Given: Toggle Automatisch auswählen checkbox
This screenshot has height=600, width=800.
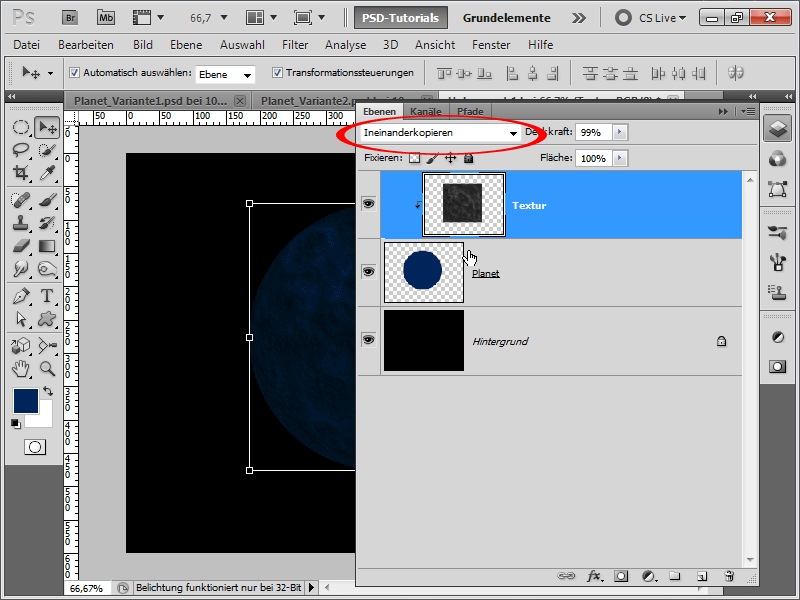Looking at the screenshot, I should point(74,72).
